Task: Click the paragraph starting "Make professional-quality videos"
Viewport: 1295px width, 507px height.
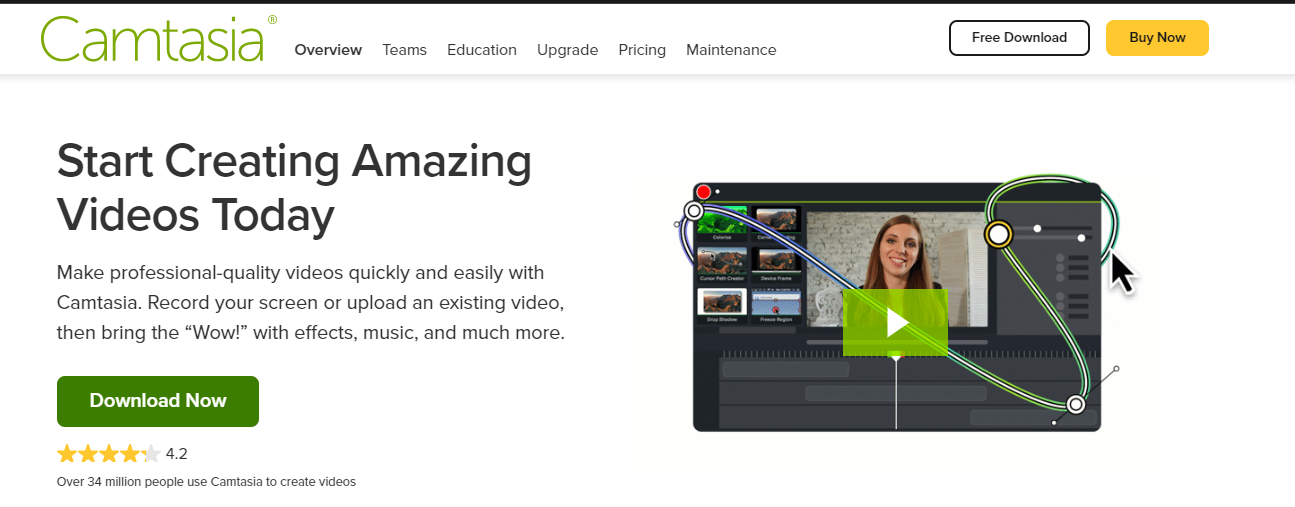Action: click(x=311, y=302)
